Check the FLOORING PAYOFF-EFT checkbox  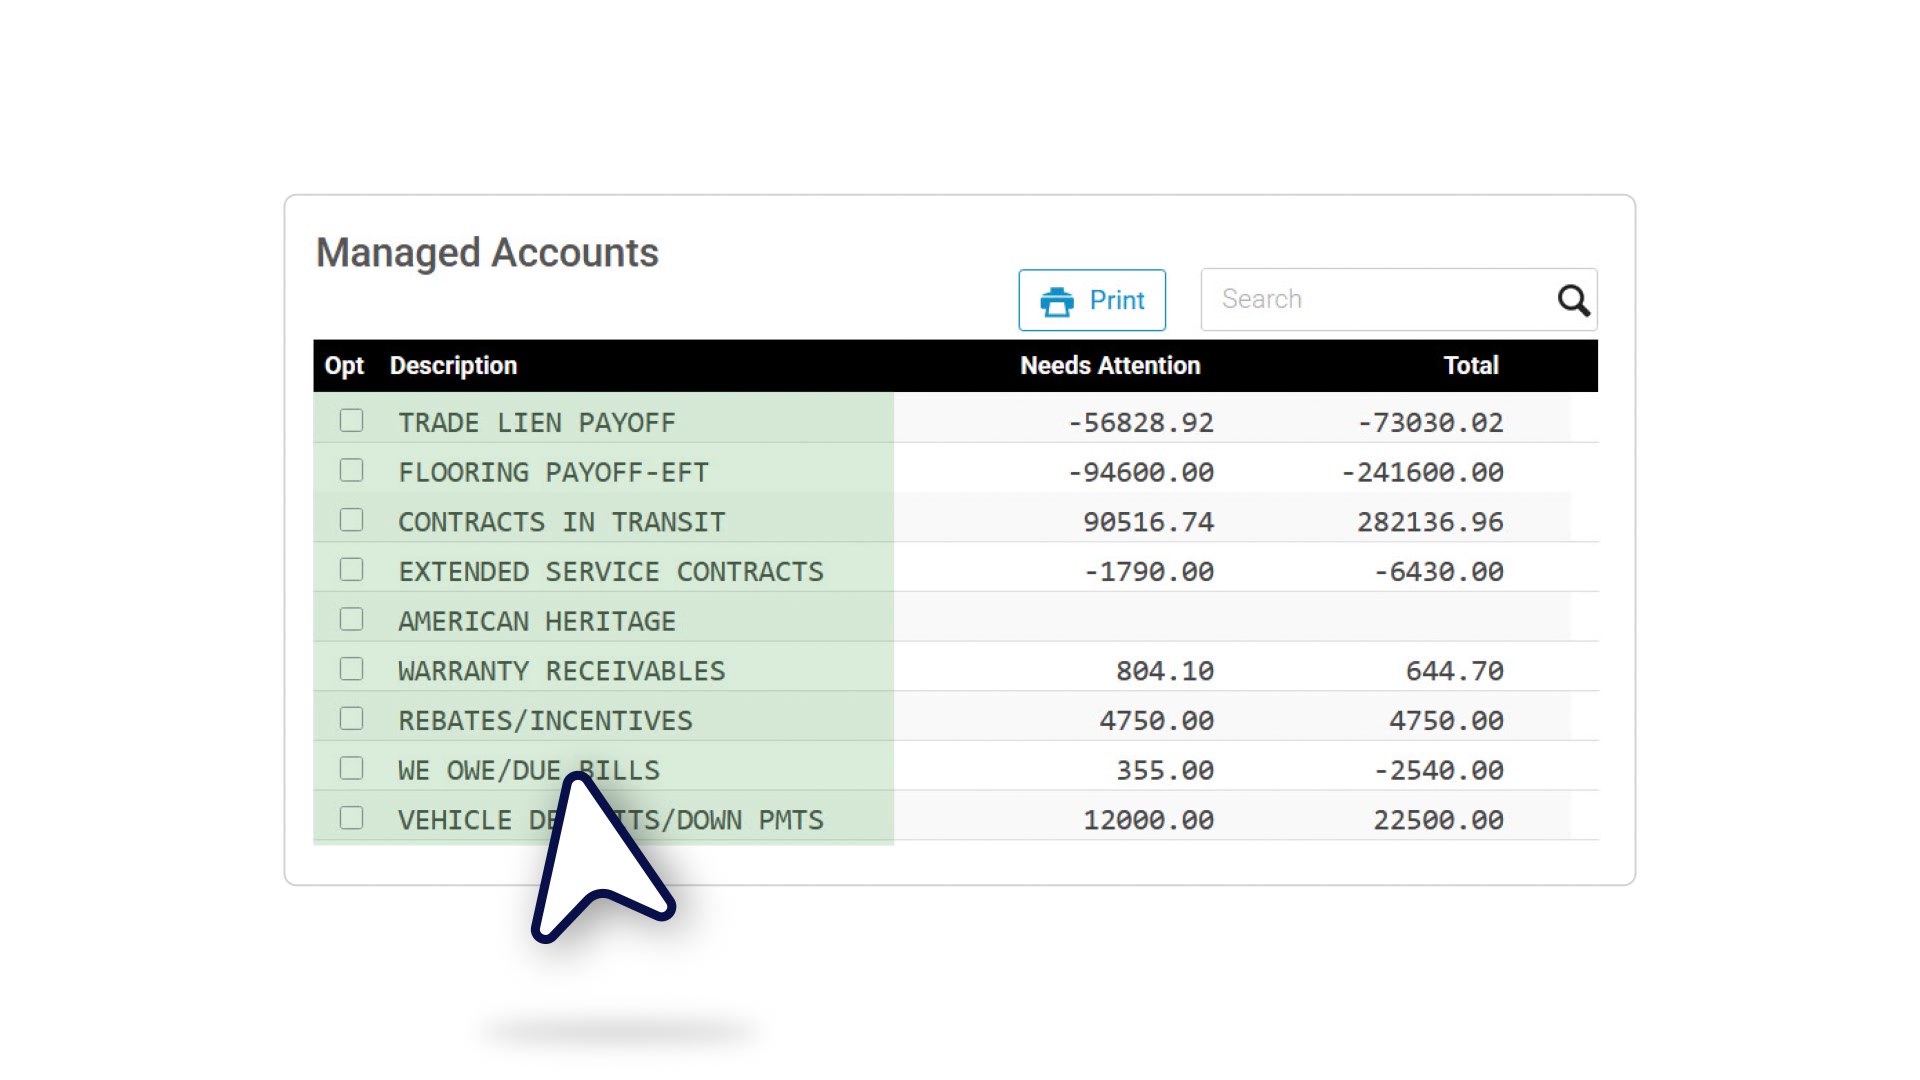coord(351,470)
